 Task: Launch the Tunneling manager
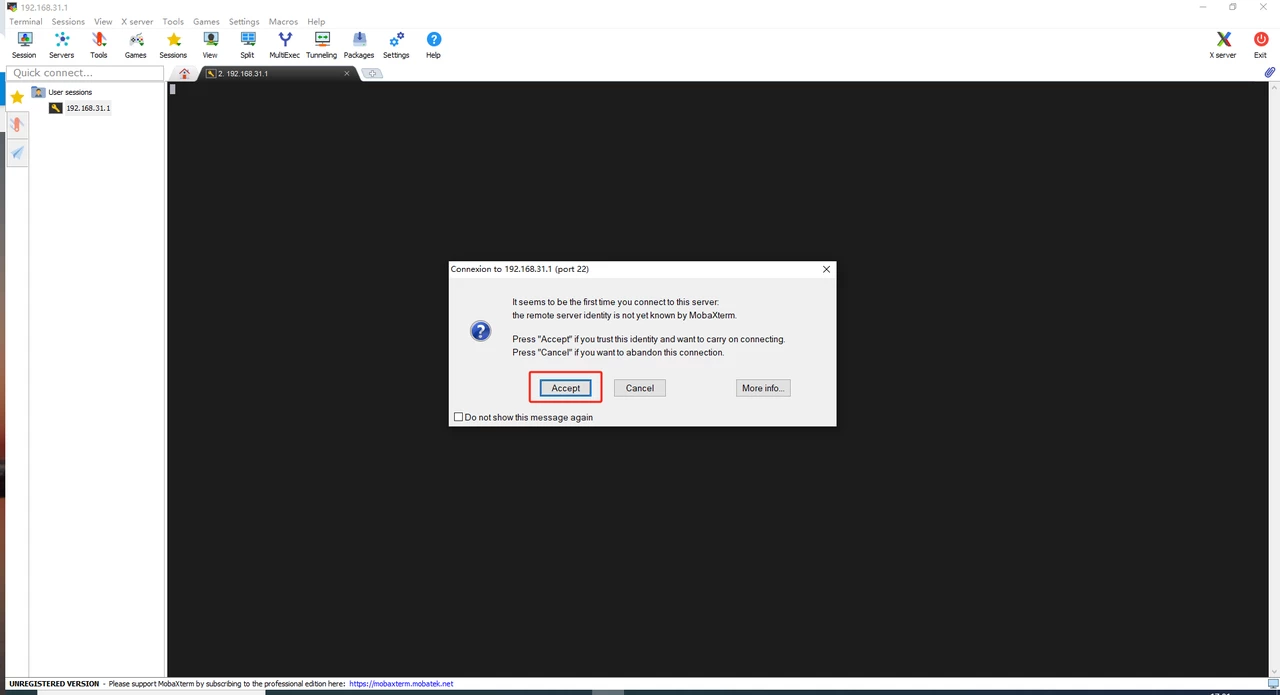(x=321, y=44)
